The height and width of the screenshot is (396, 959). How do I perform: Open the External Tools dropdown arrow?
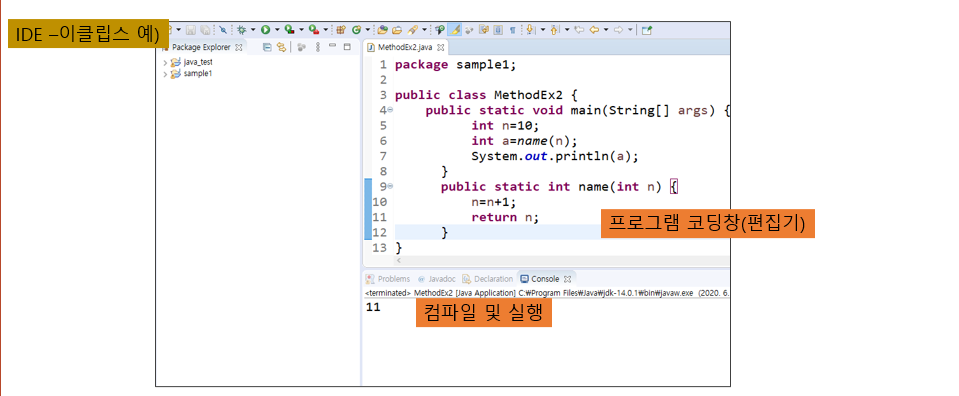(326, 29)
